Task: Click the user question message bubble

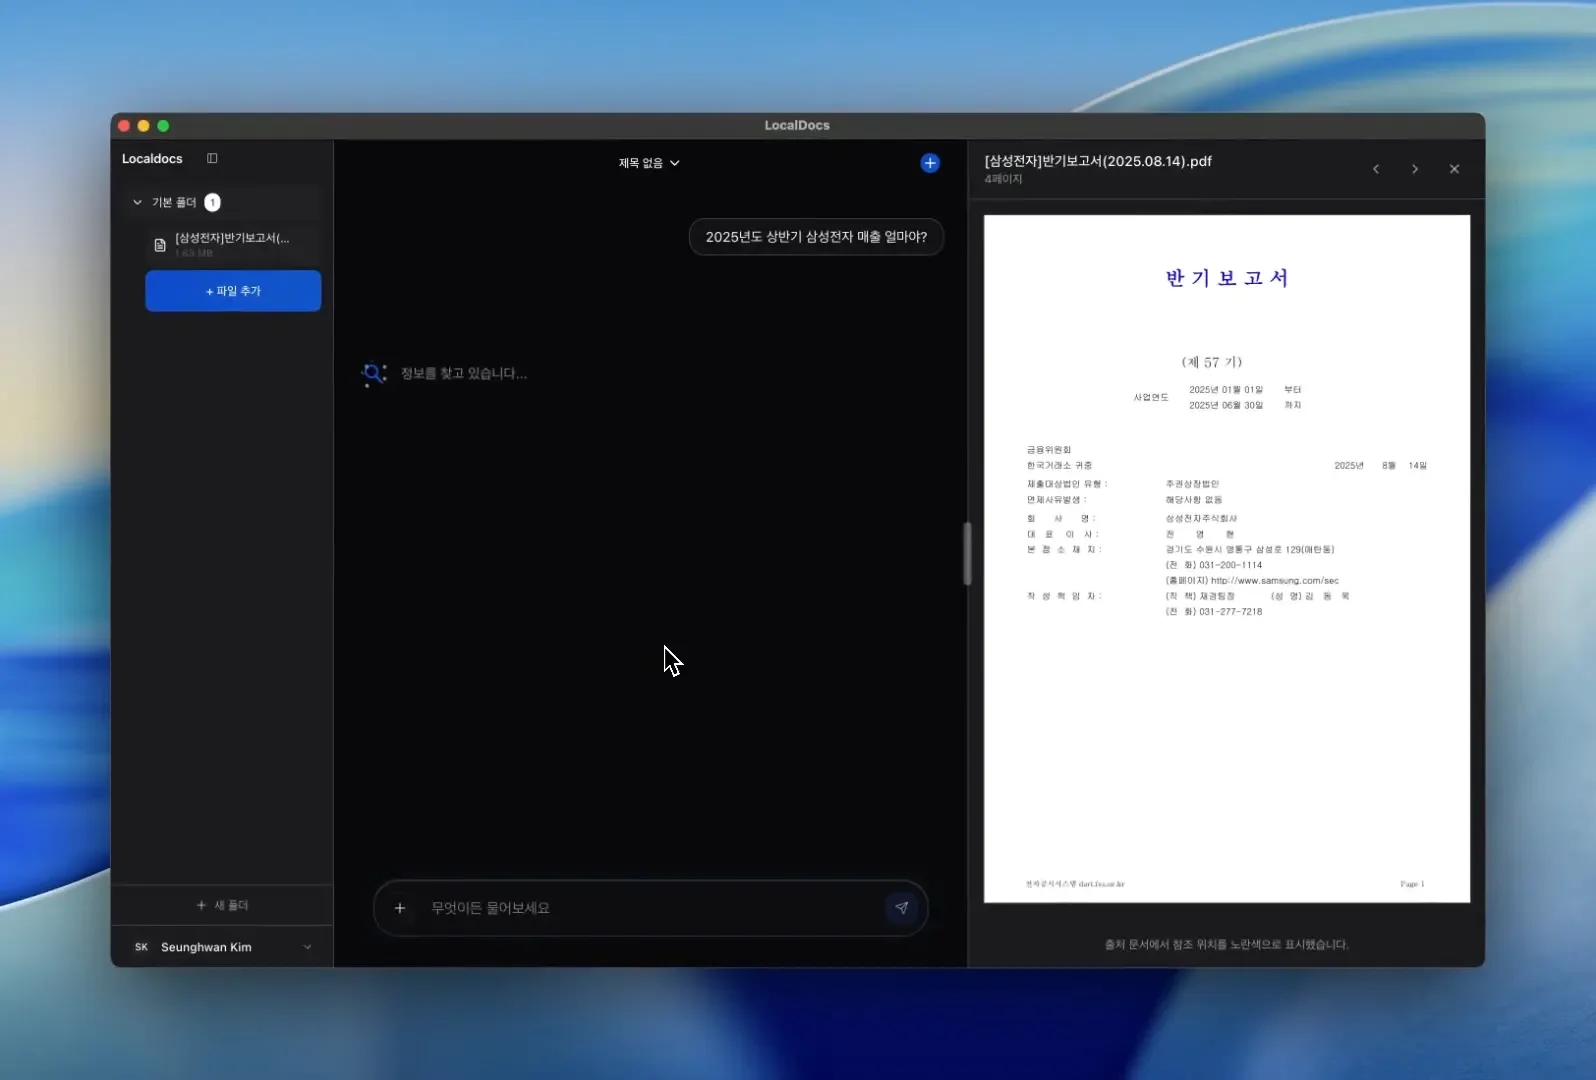Action: pyautogui.click(x=816, y=237)
